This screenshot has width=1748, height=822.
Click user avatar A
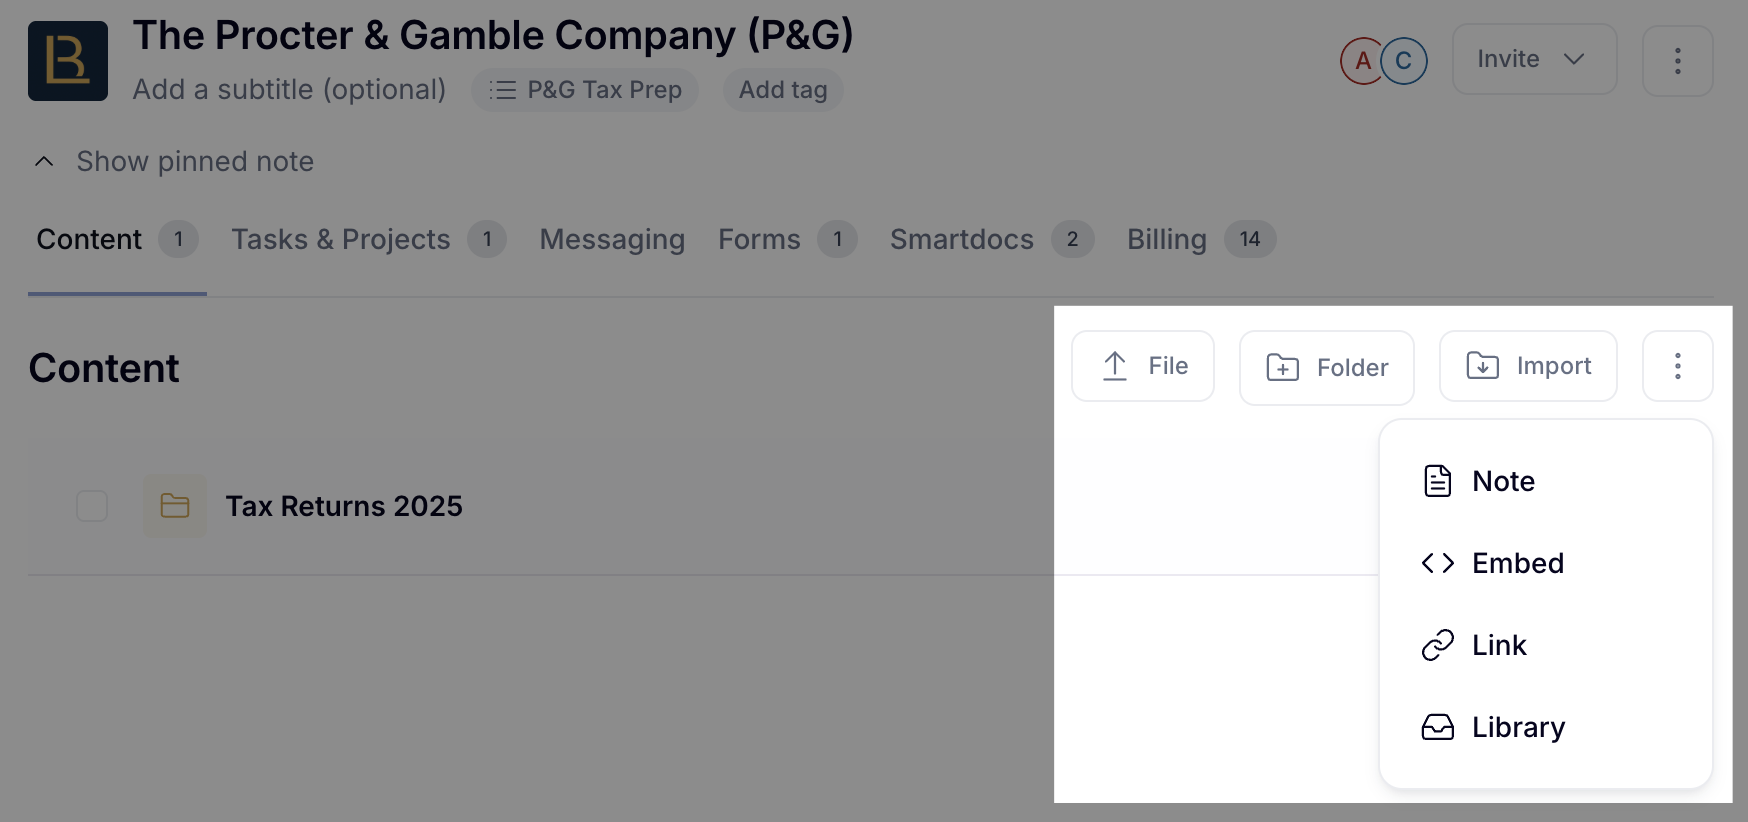point(1362,61)
